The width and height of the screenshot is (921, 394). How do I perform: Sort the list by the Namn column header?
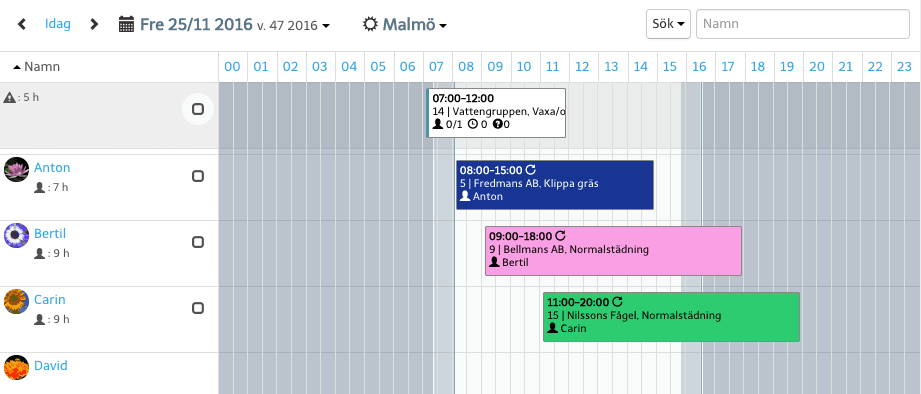click(36, 67)
